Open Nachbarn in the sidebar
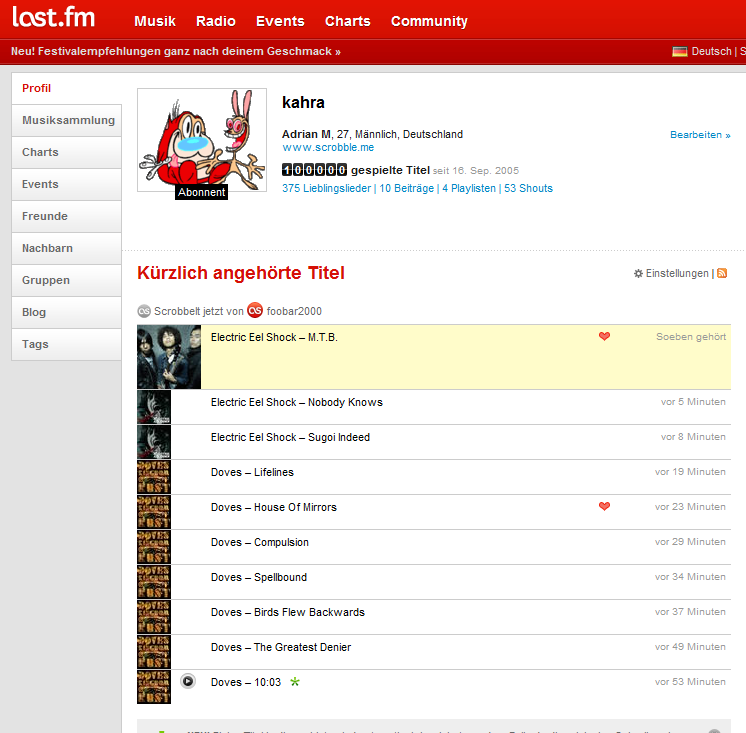Image resolution: width=746 pixels, height=733 pixels. point(67,248)
